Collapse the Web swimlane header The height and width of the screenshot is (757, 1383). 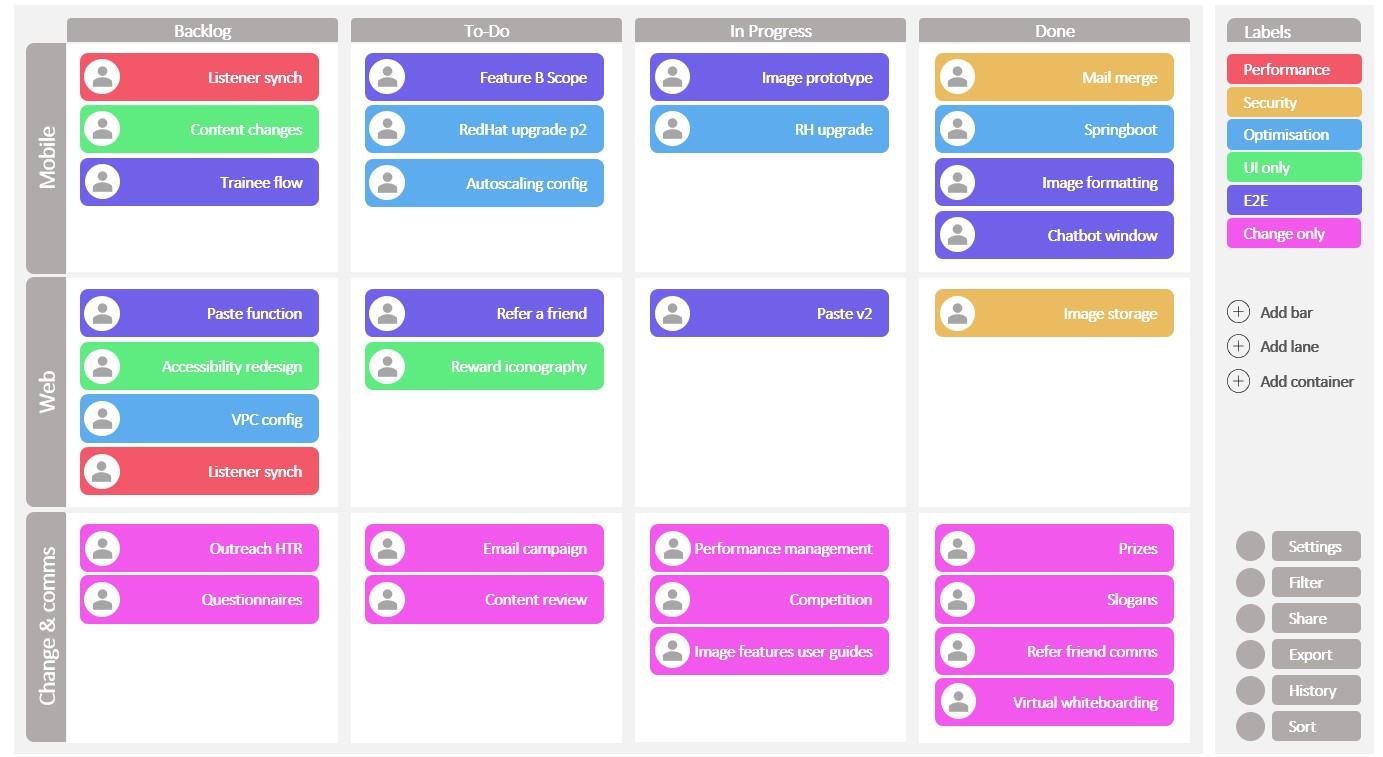(46, 392)
